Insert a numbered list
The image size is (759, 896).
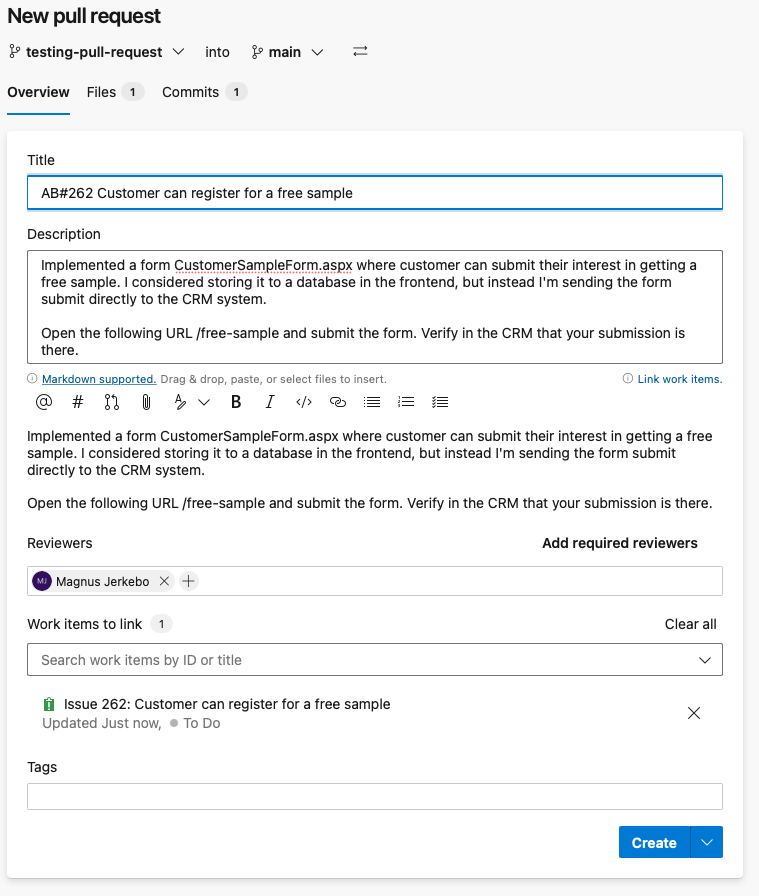(406, 402)
